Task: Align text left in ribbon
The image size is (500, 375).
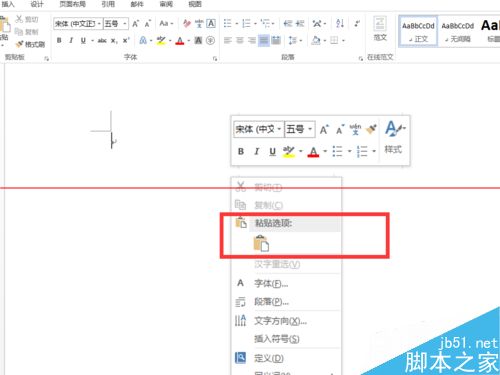Action: [228, 41]
